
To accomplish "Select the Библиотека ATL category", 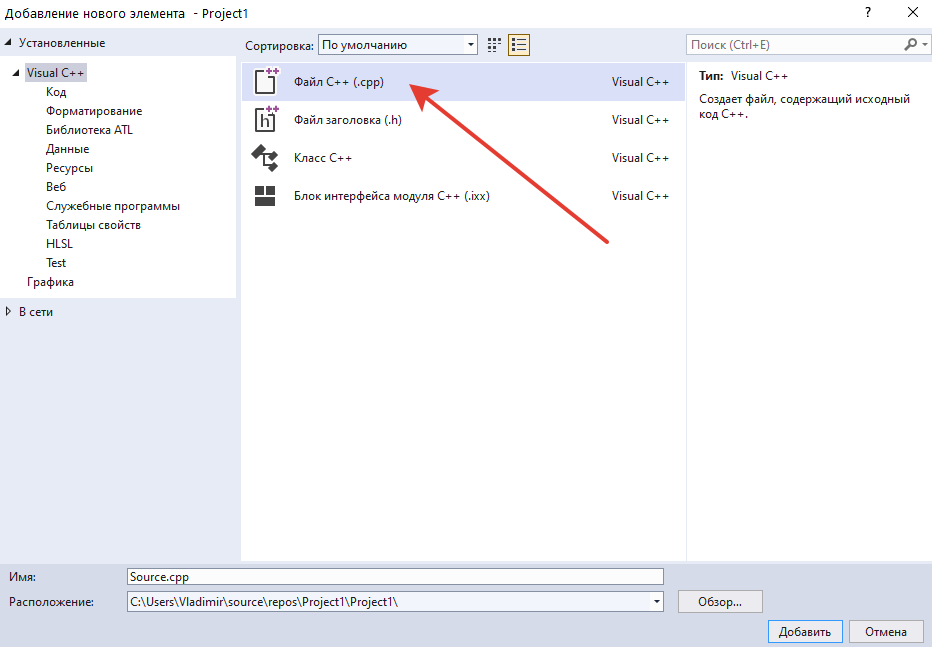I will point(89,130).
